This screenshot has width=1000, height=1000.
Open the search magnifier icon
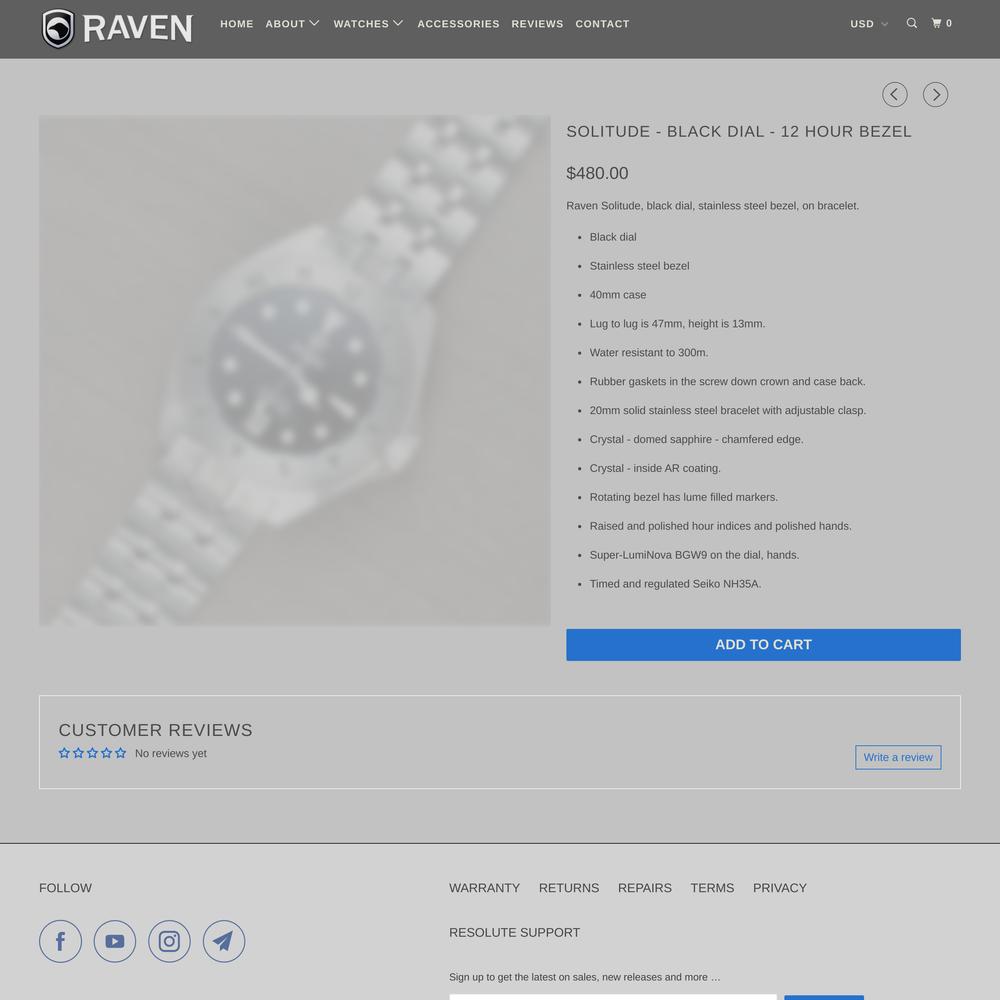[x=912, y=24]
